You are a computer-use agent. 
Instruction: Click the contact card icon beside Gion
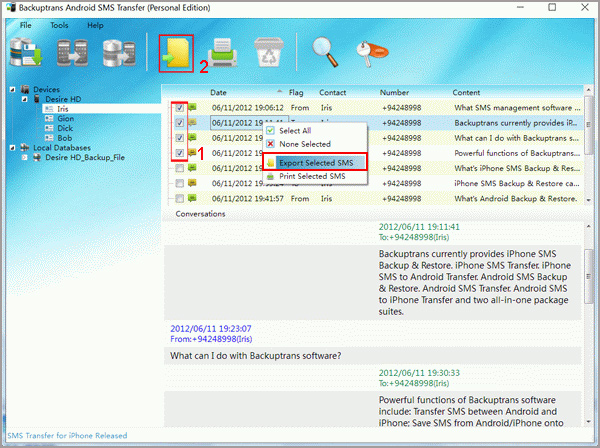(49, 119)
